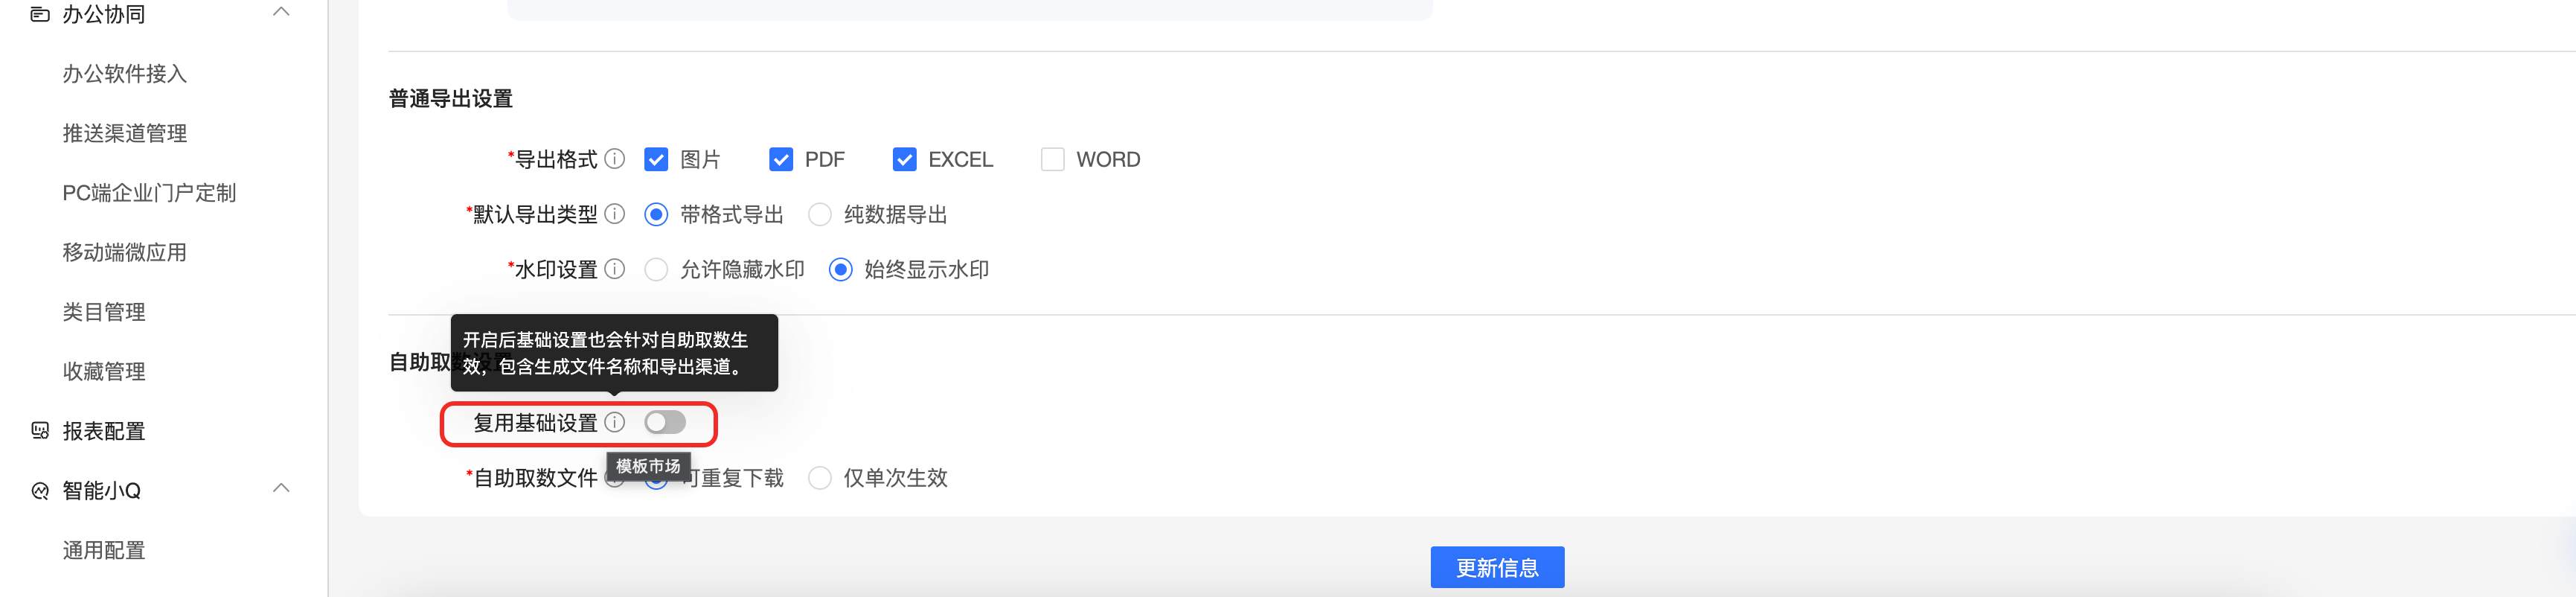2576x597 pixels.
Task: Uncheck the PDF export format checkbox
Action: 781,160
